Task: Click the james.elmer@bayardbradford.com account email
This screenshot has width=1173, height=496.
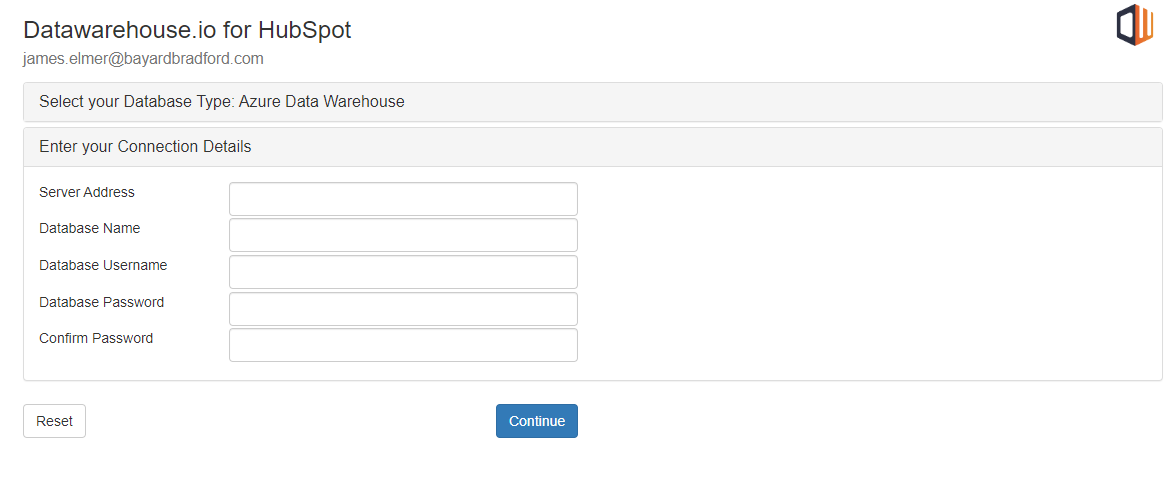Action: [143, 59]
